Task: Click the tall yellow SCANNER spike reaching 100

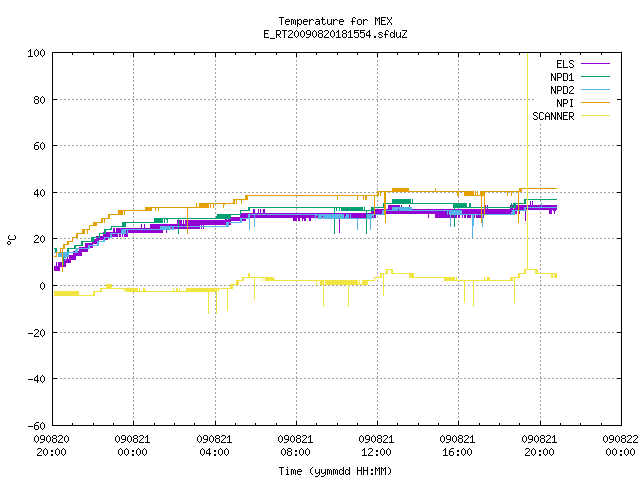Action: click(527, 159)
